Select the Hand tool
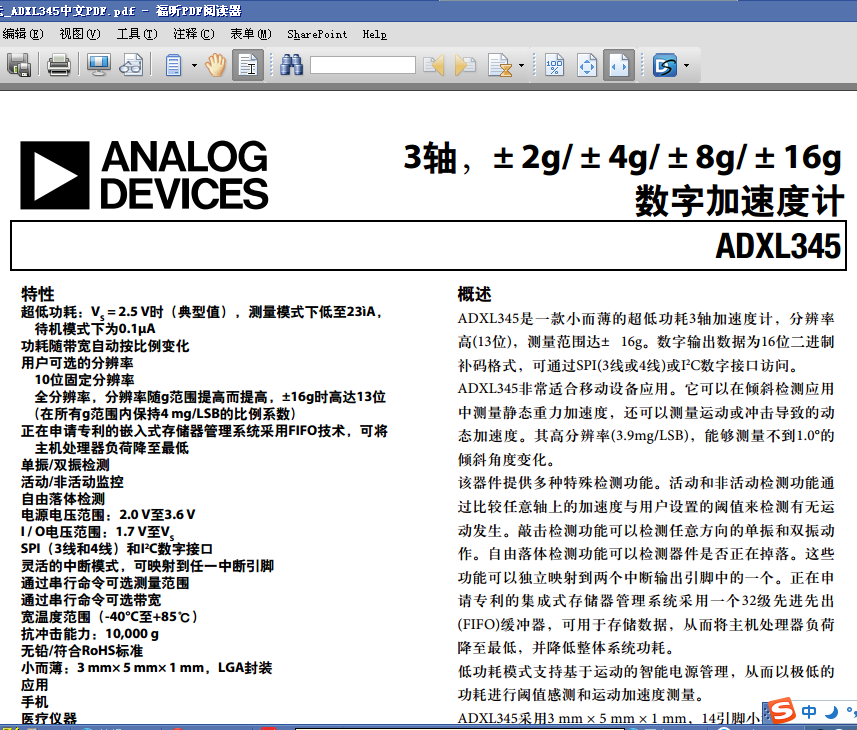Screen dimensions: 857x730 click(215, 66)
